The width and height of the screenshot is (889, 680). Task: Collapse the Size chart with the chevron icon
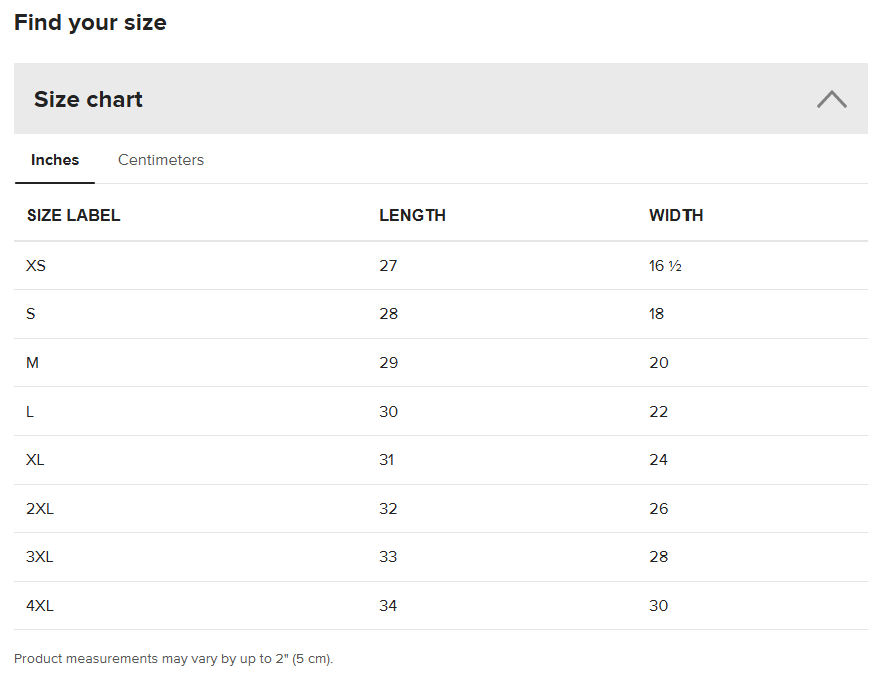[831, 99]
